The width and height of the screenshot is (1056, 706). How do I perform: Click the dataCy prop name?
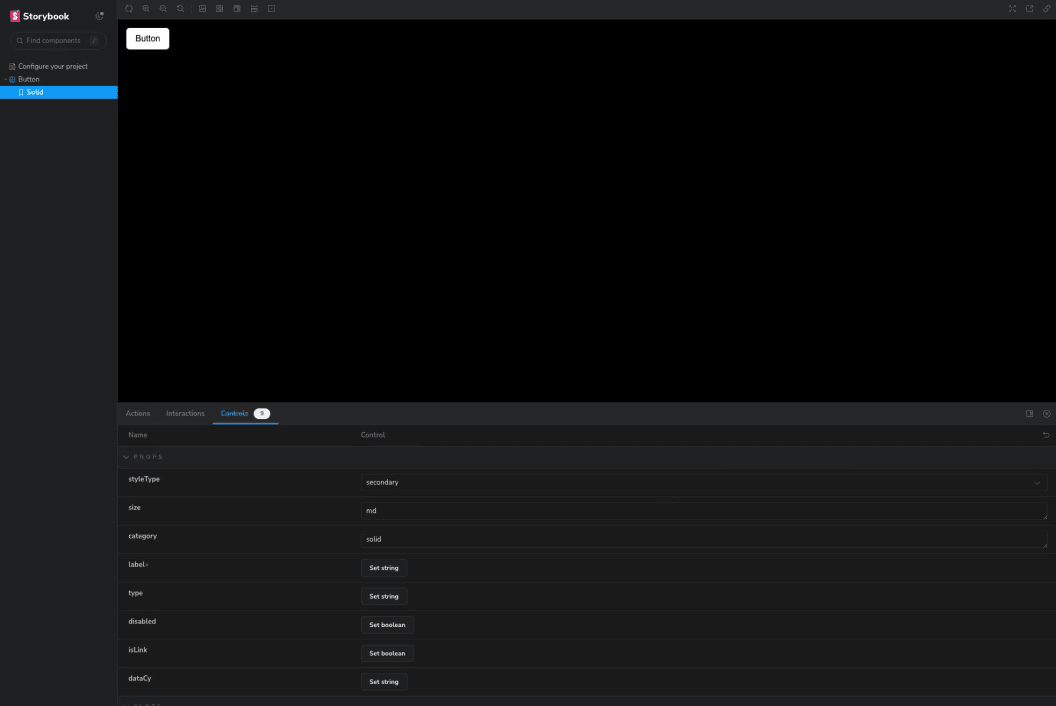coord(140,678)
